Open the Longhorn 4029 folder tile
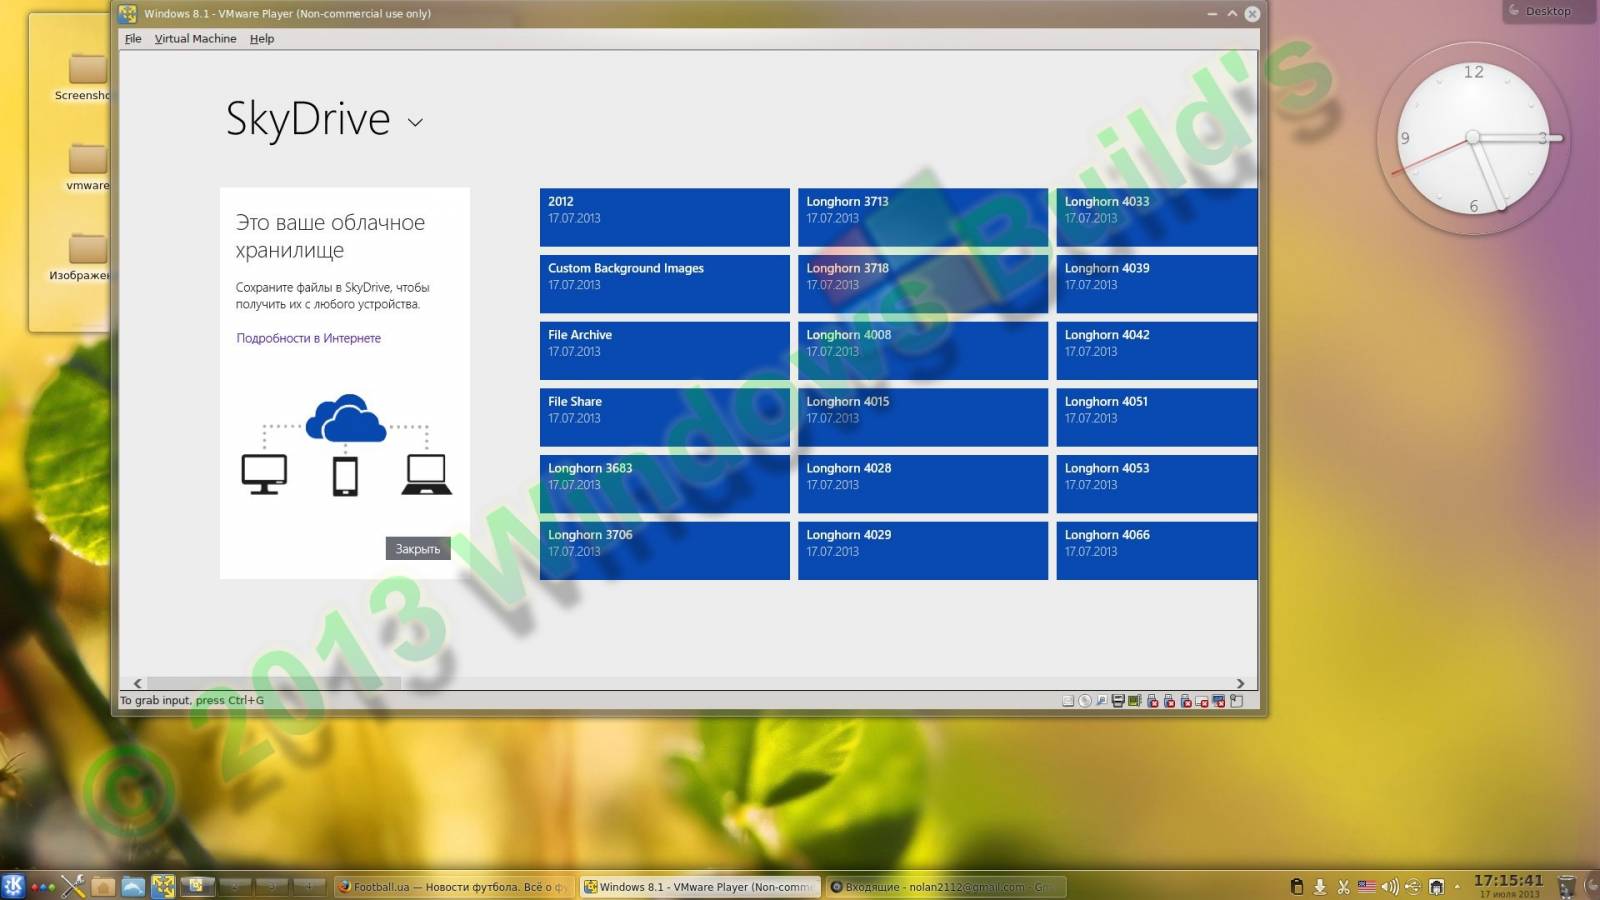1600x900 pixels. [923, 550]
